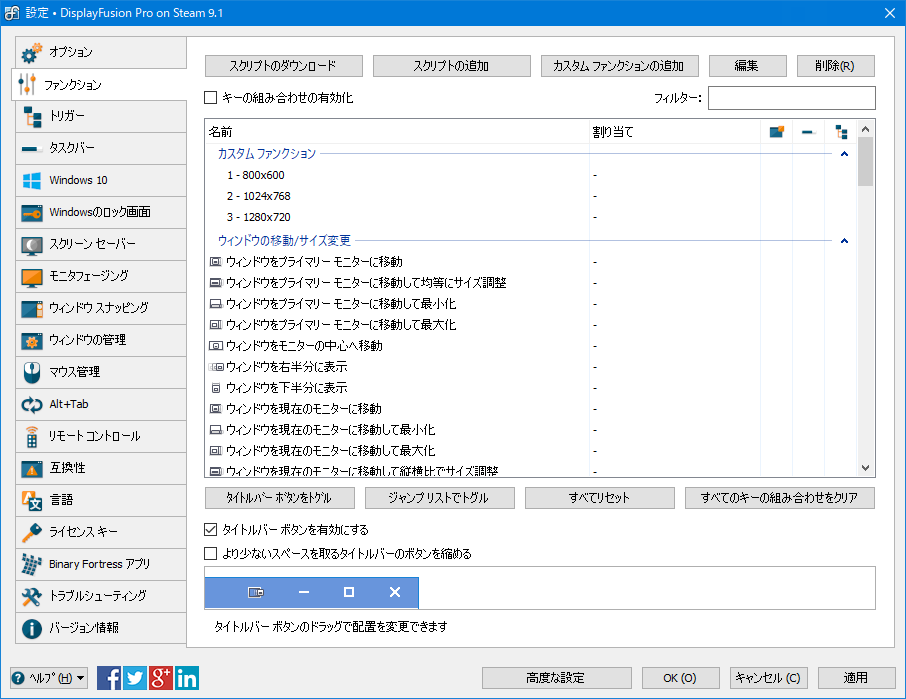Open the マウス管理 settings section icon

tap(30, 373)
